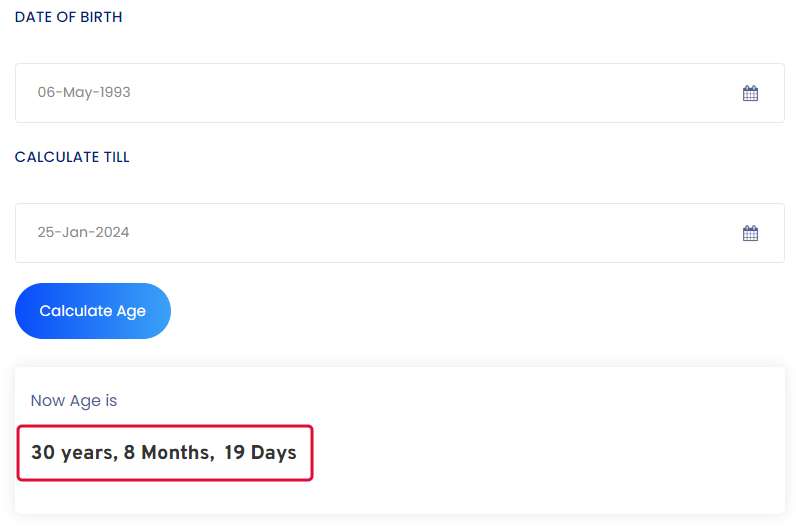The image size is (796, 532).
Task: Select the 25-Jan-2024 date value
Action: 83,232
